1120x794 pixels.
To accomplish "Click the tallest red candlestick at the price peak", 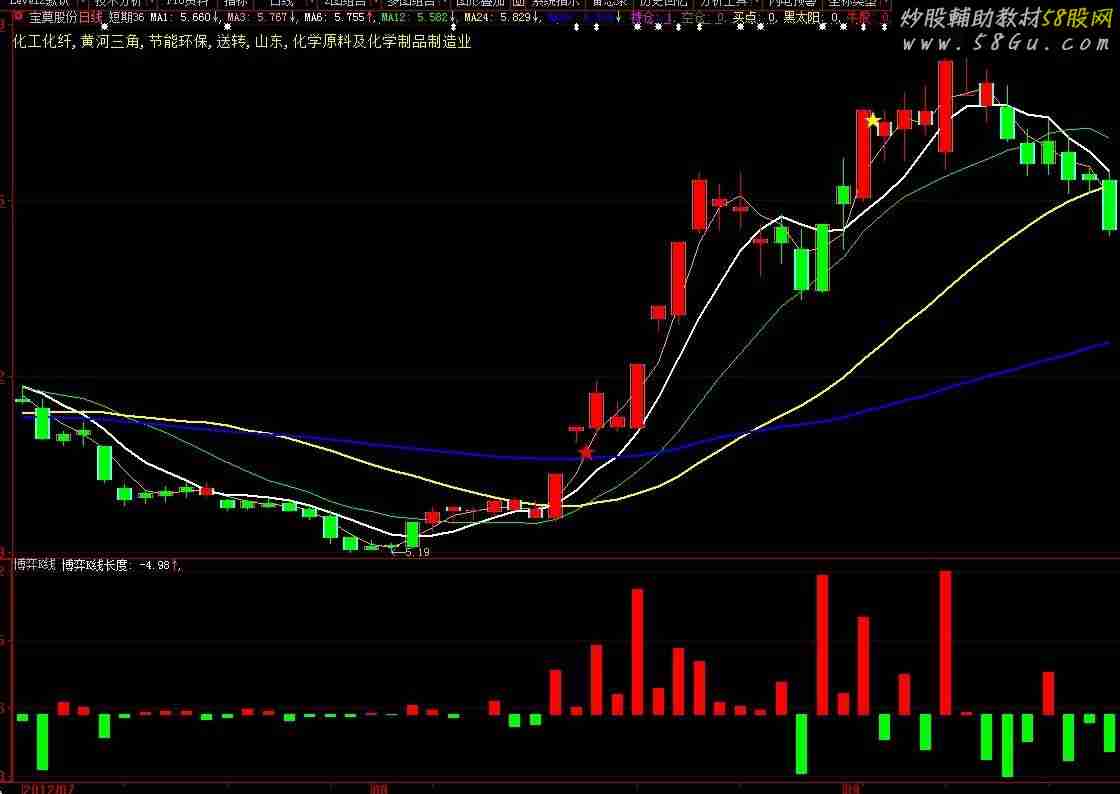I will 945,106.
